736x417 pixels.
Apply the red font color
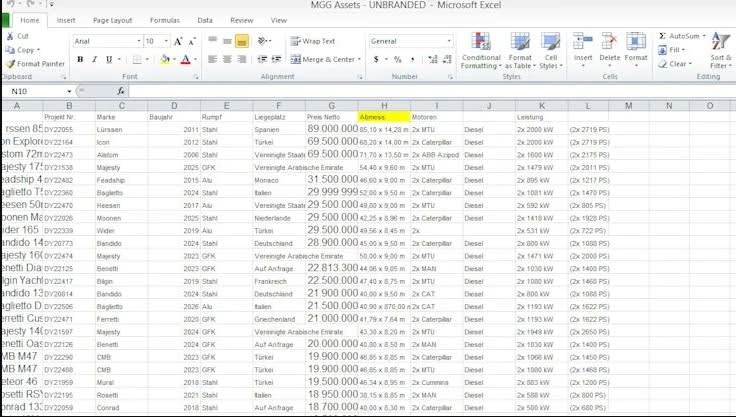186,60
